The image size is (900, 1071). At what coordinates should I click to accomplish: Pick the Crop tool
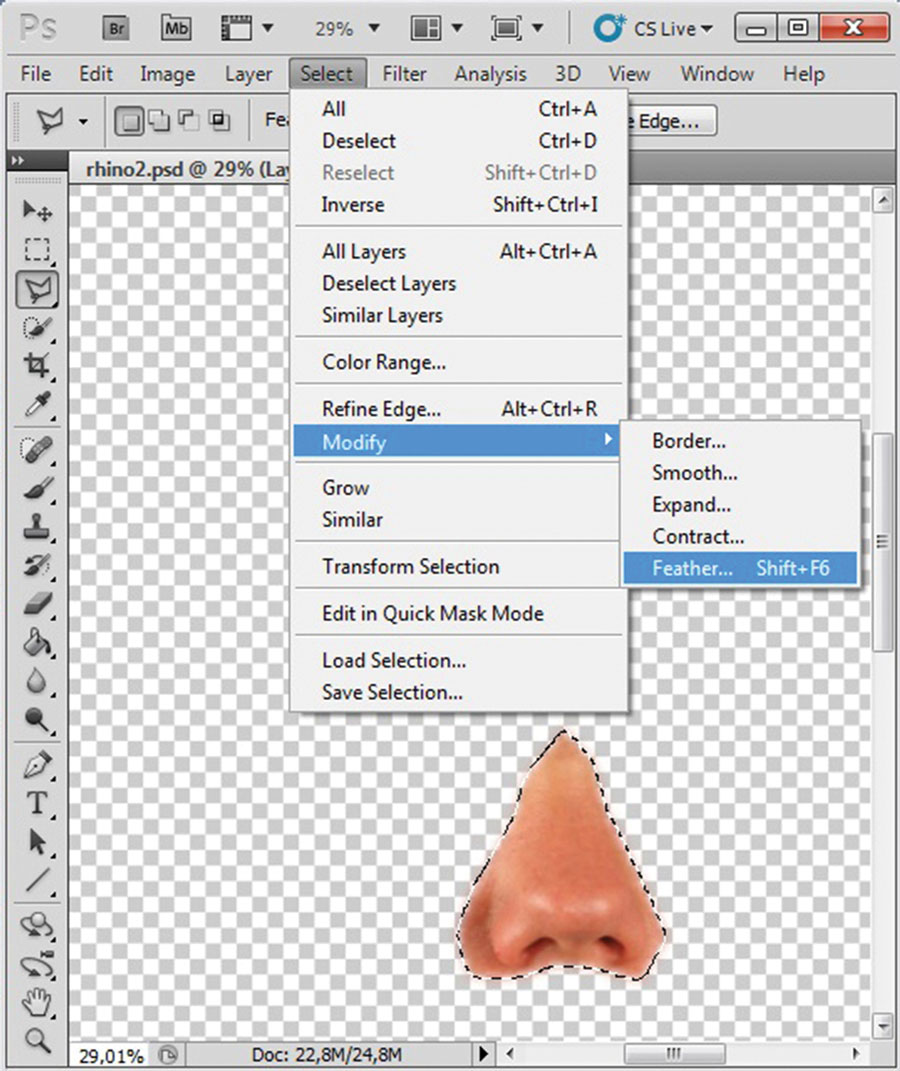[x=37, y=366]
